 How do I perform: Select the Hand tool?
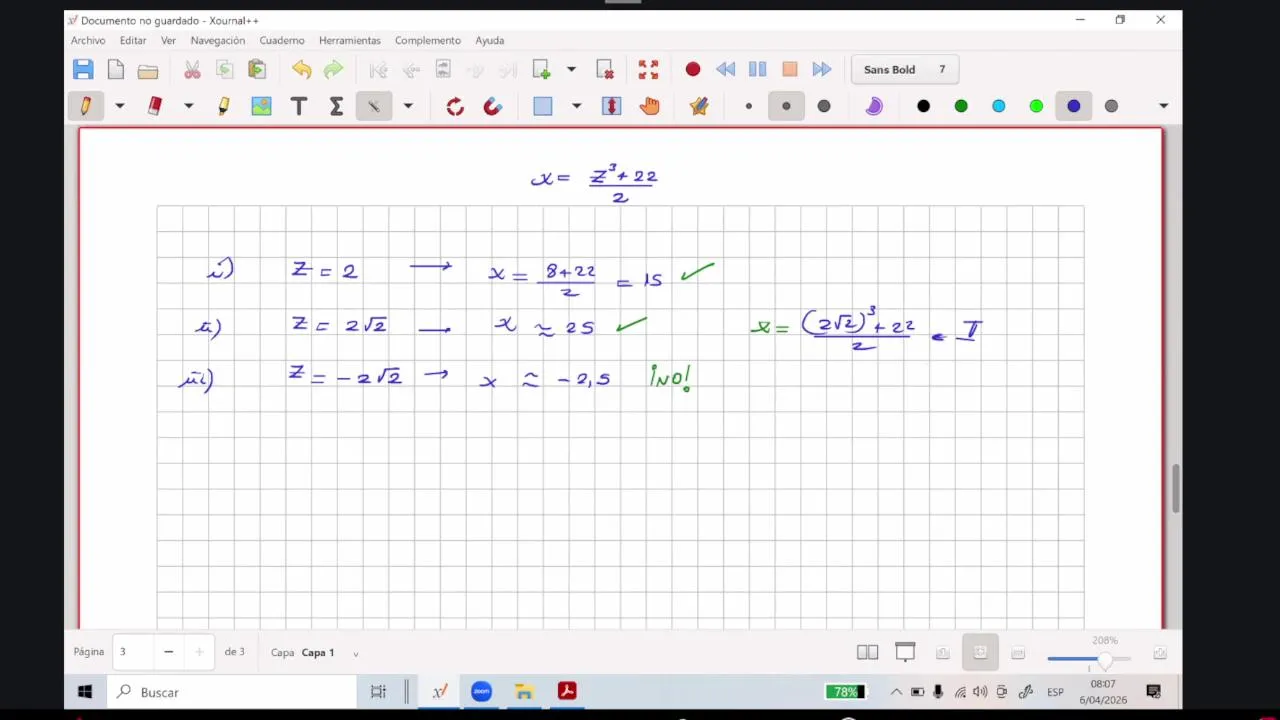tap(650, 106)
